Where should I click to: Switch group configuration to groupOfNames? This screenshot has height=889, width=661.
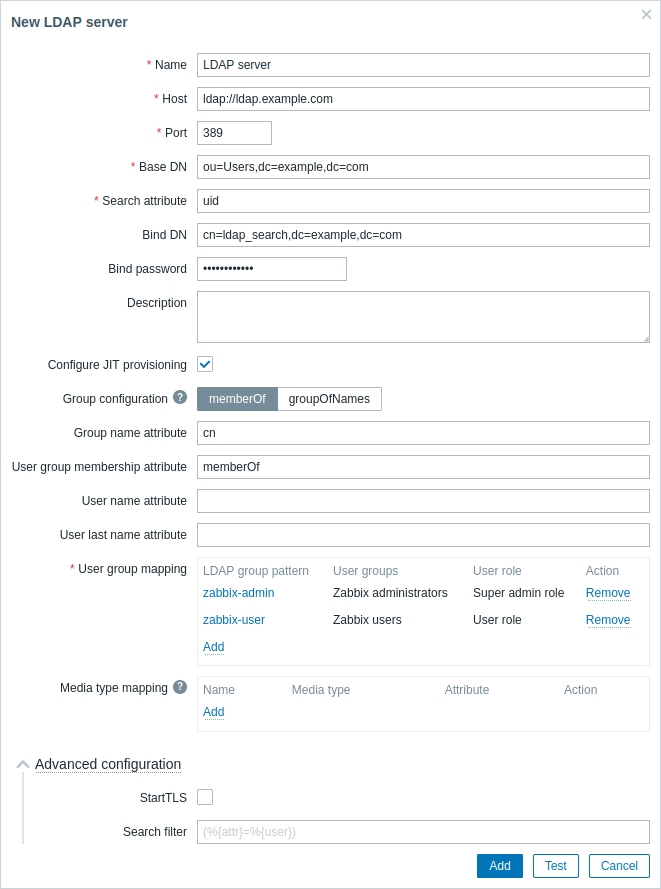[x=329, y=399]
